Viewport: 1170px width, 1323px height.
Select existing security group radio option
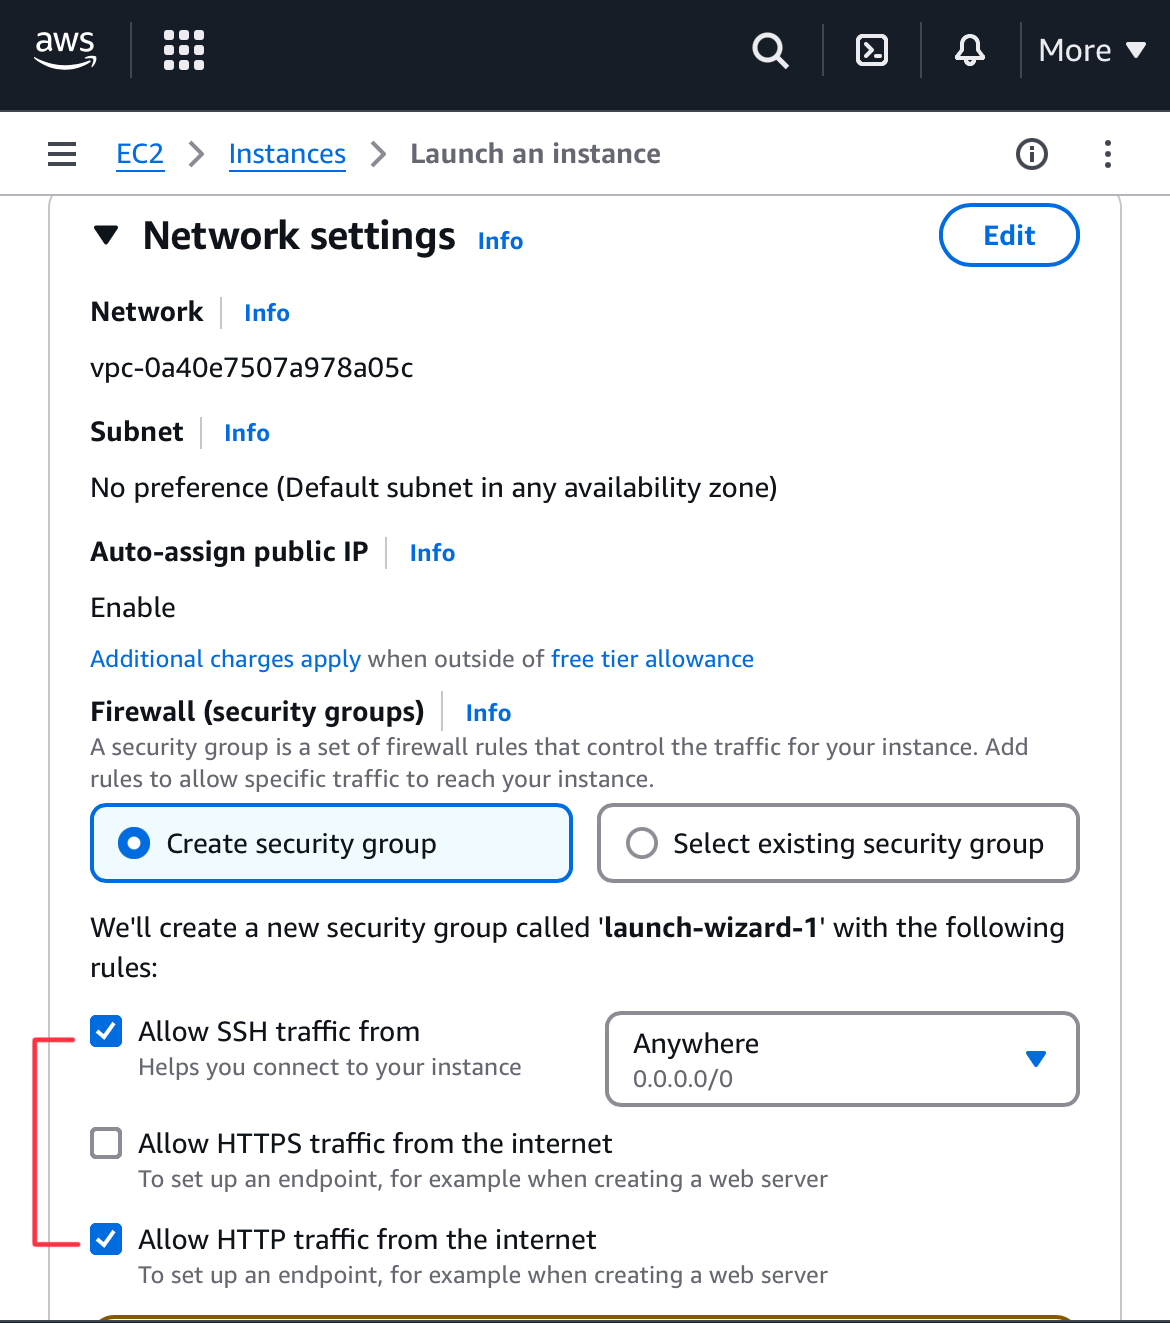(x=642, y=843)
